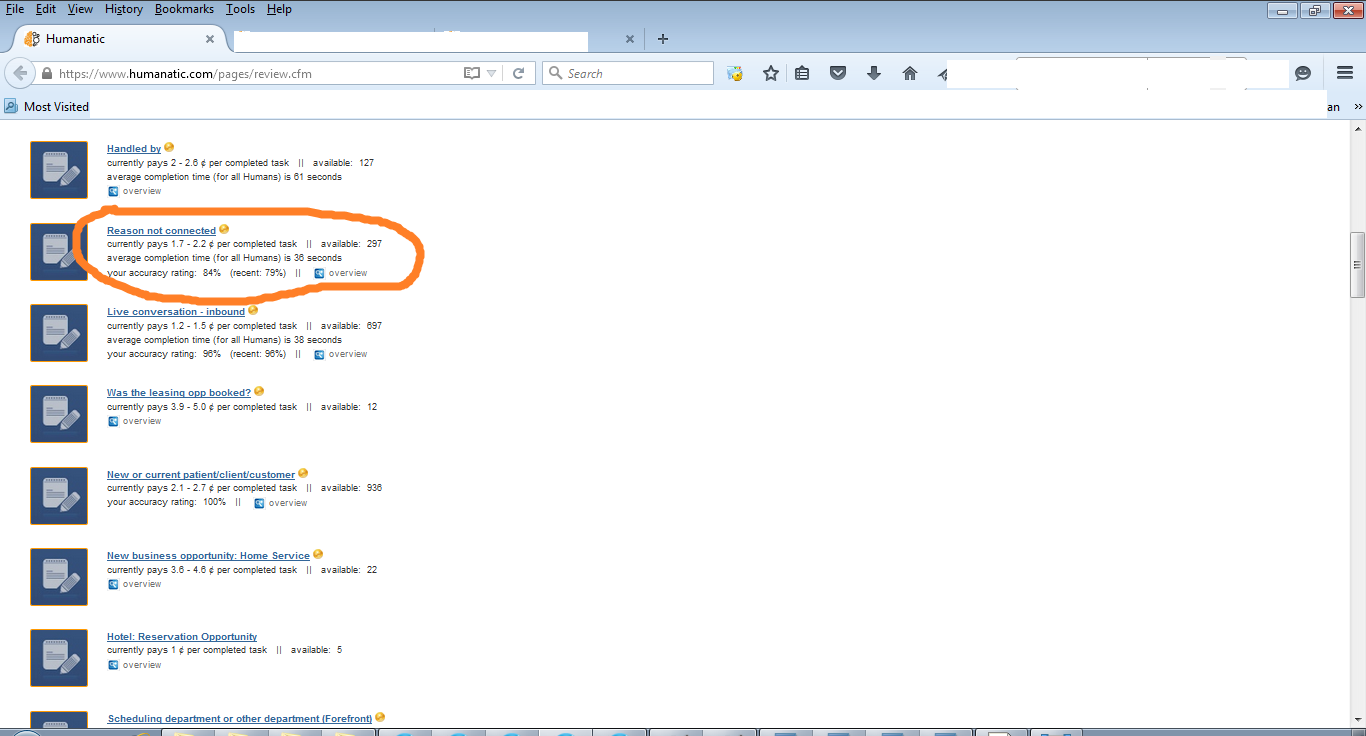Save the page to Pocket
Image resolution: width=1366 pixels, height=736 pixels.
[838, 73]
